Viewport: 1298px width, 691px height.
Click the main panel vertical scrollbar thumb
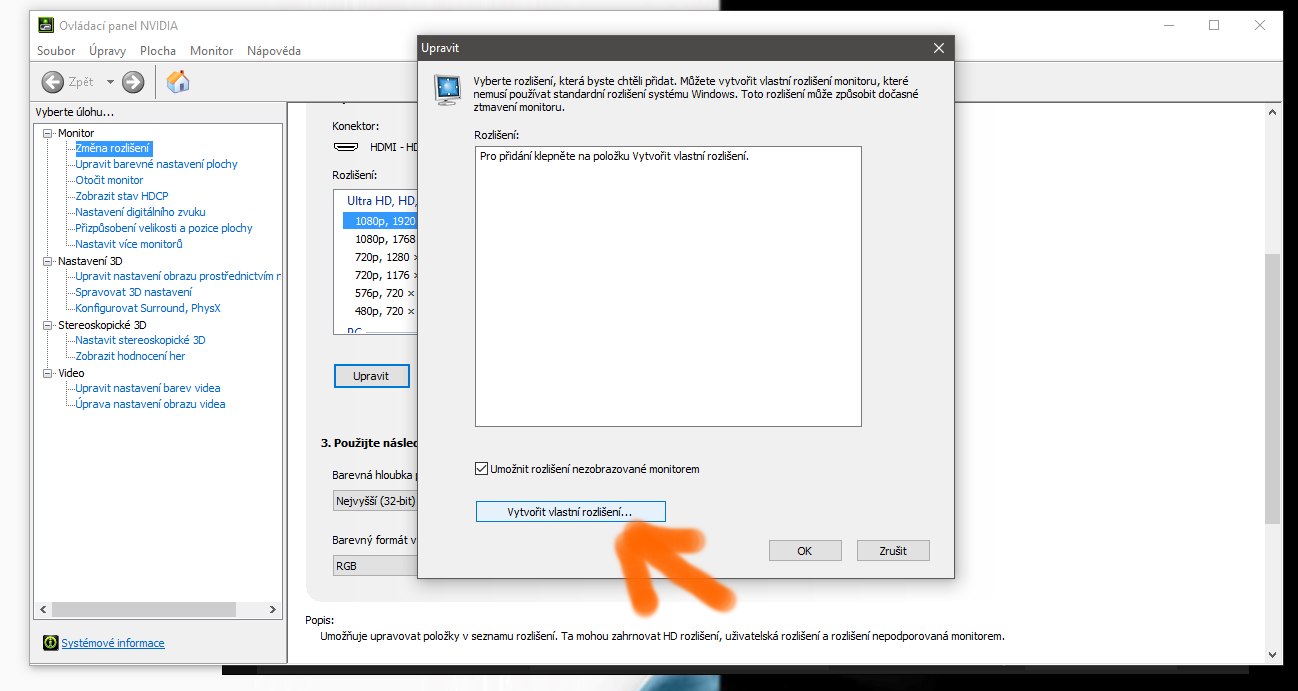(1272, 388)
